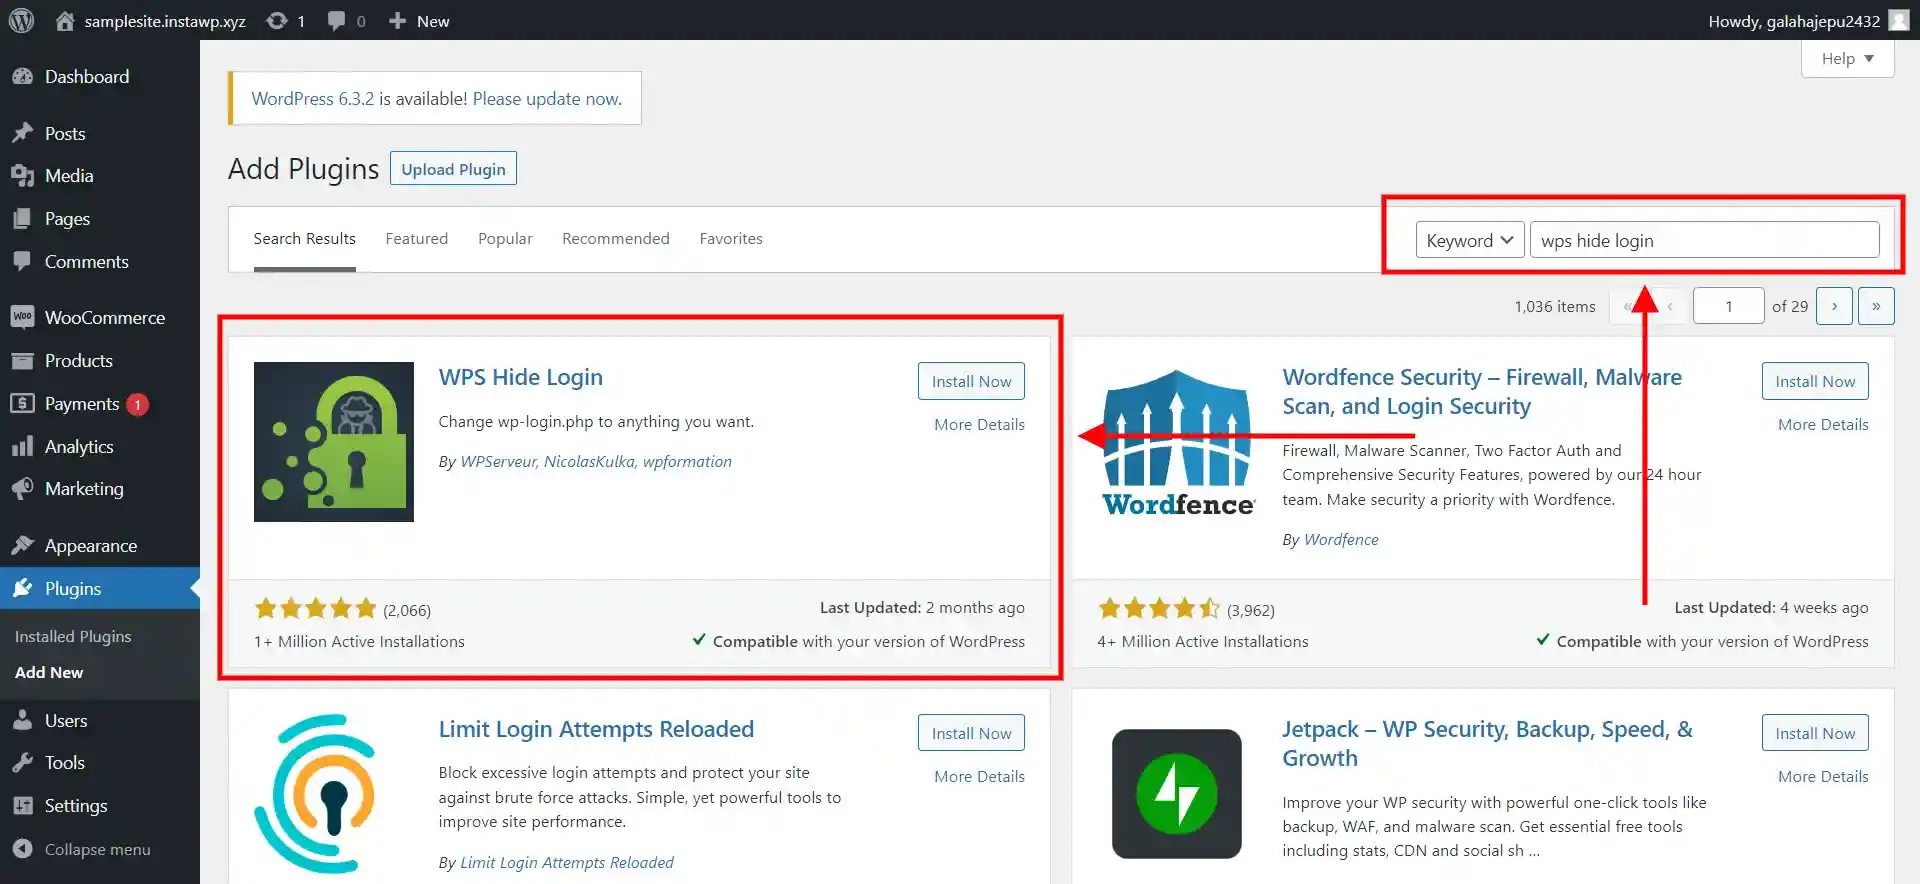Screen dimensions: 1920x884
Task: Click the Comments bubble icon in sidebar
Action: pyautogui.click(x=22, y=262)
